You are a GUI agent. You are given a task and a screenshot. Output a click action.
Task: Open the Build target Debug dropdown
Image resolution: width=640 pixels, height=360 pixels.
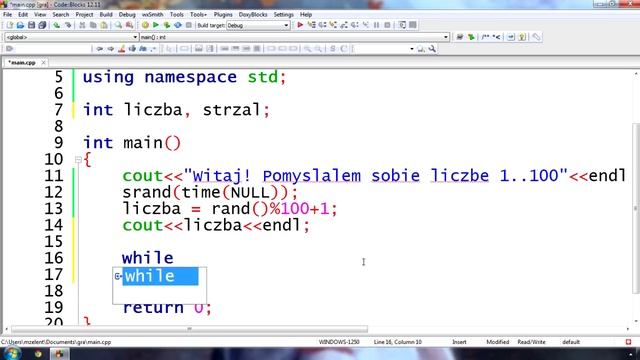pos(258,25)
